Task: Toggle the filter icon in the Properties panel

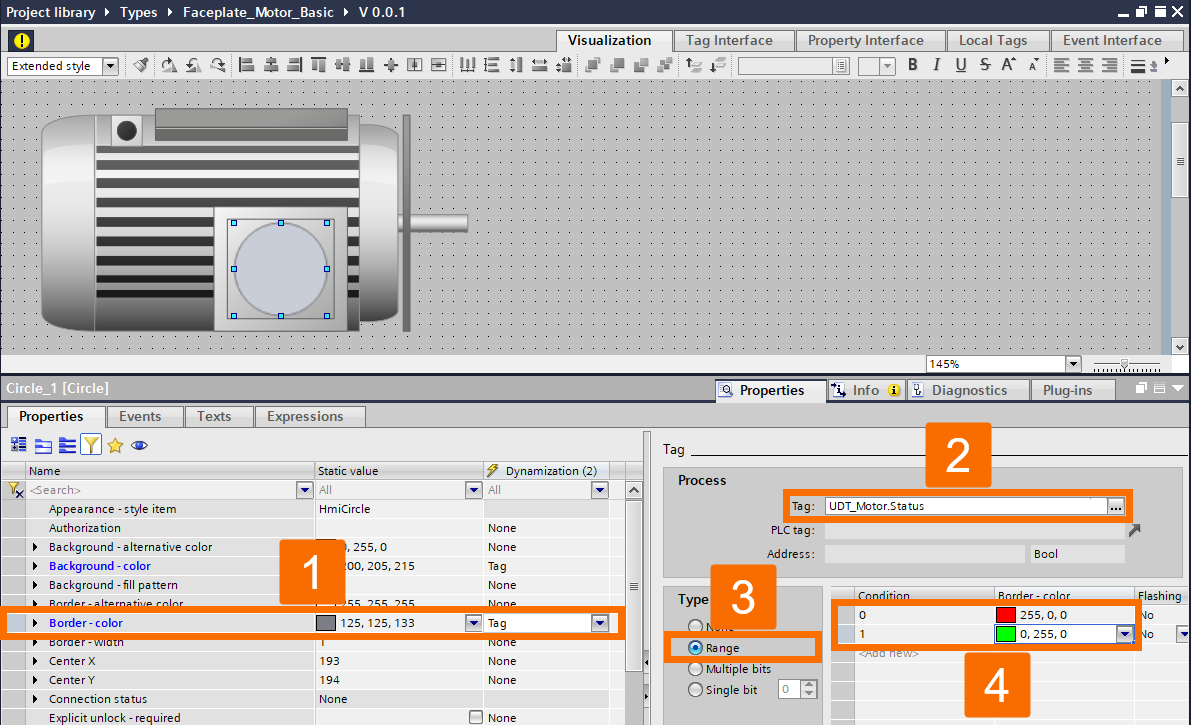Action: click(x=90, y=444)
